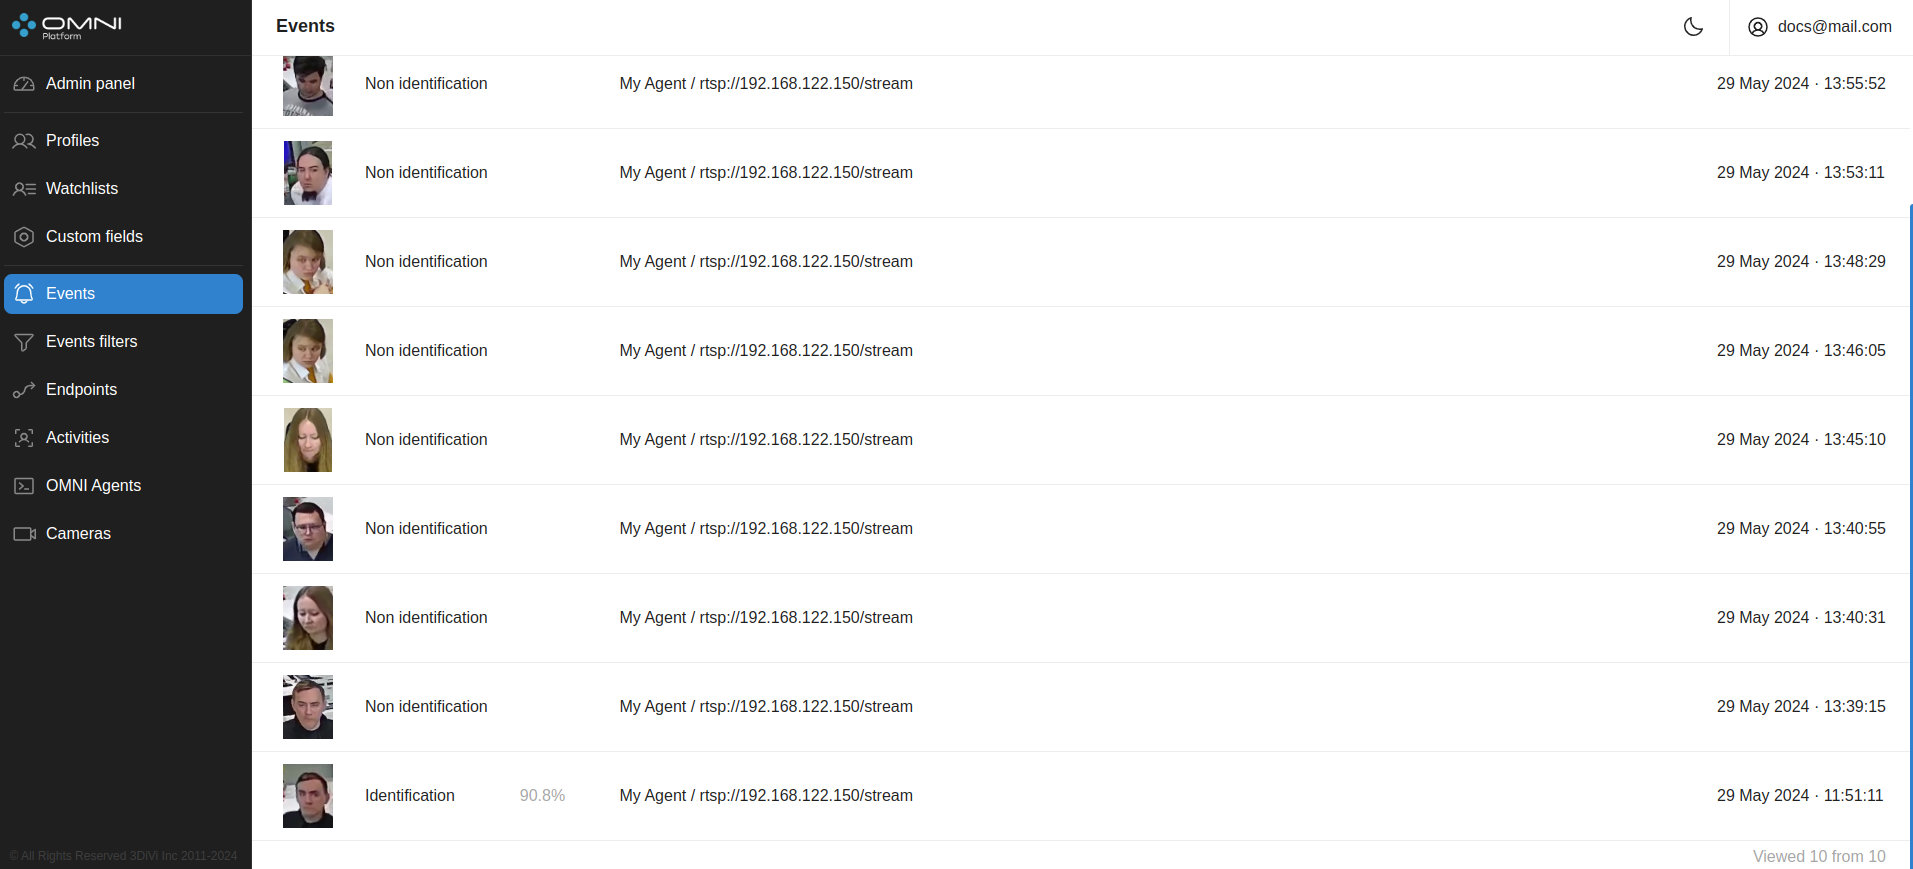Open the user account icon beside docs@mail.com
Viewport: 1913px width, 869px height.
coord(1757,27)
